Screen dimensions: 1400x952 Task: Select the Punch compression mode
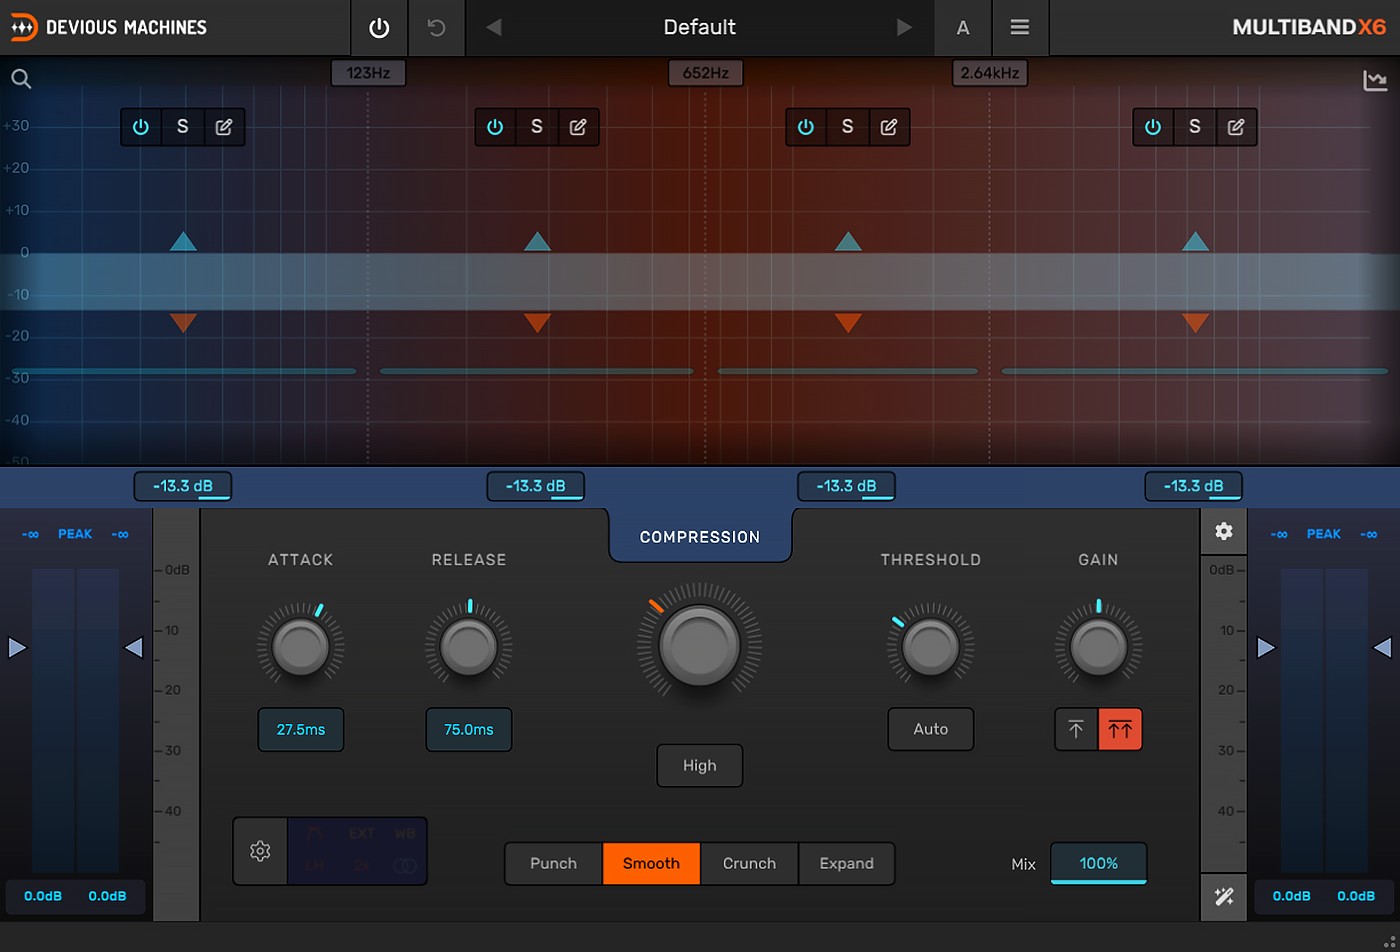click(x=553, y=863)
